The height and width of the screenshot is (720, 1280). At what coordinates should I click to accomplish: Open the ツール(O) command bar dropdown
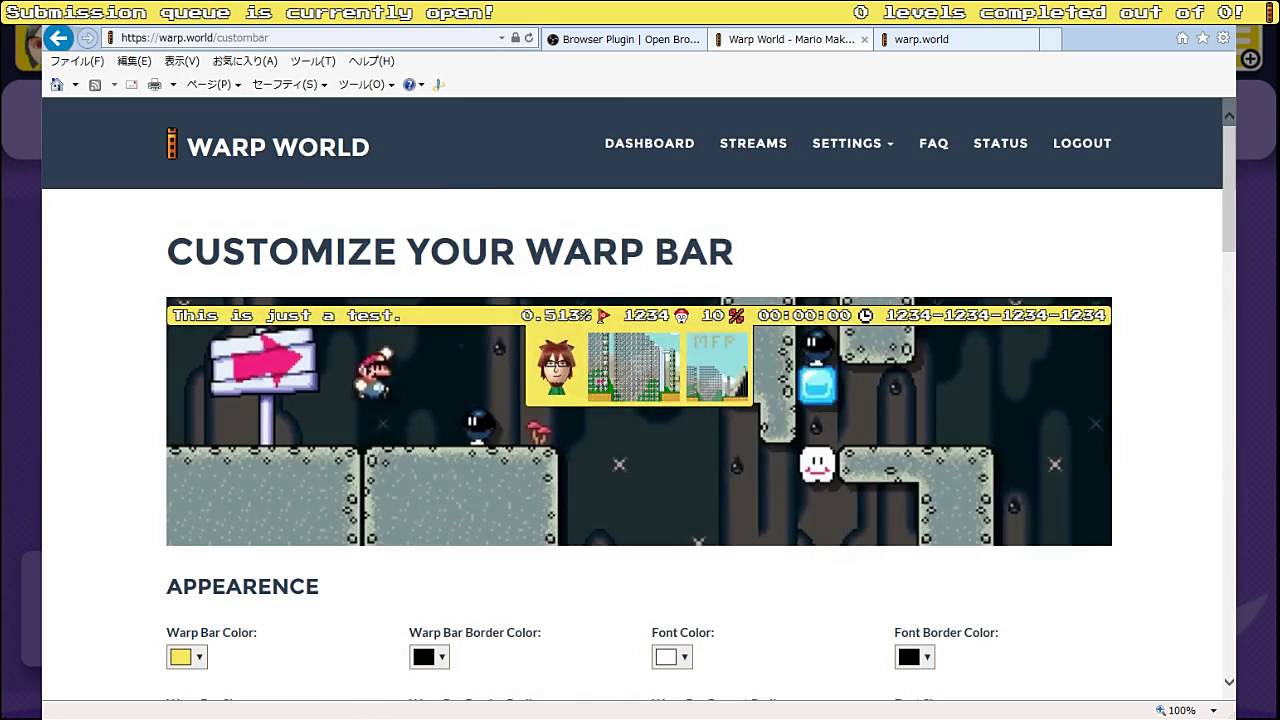click(366, 85)
